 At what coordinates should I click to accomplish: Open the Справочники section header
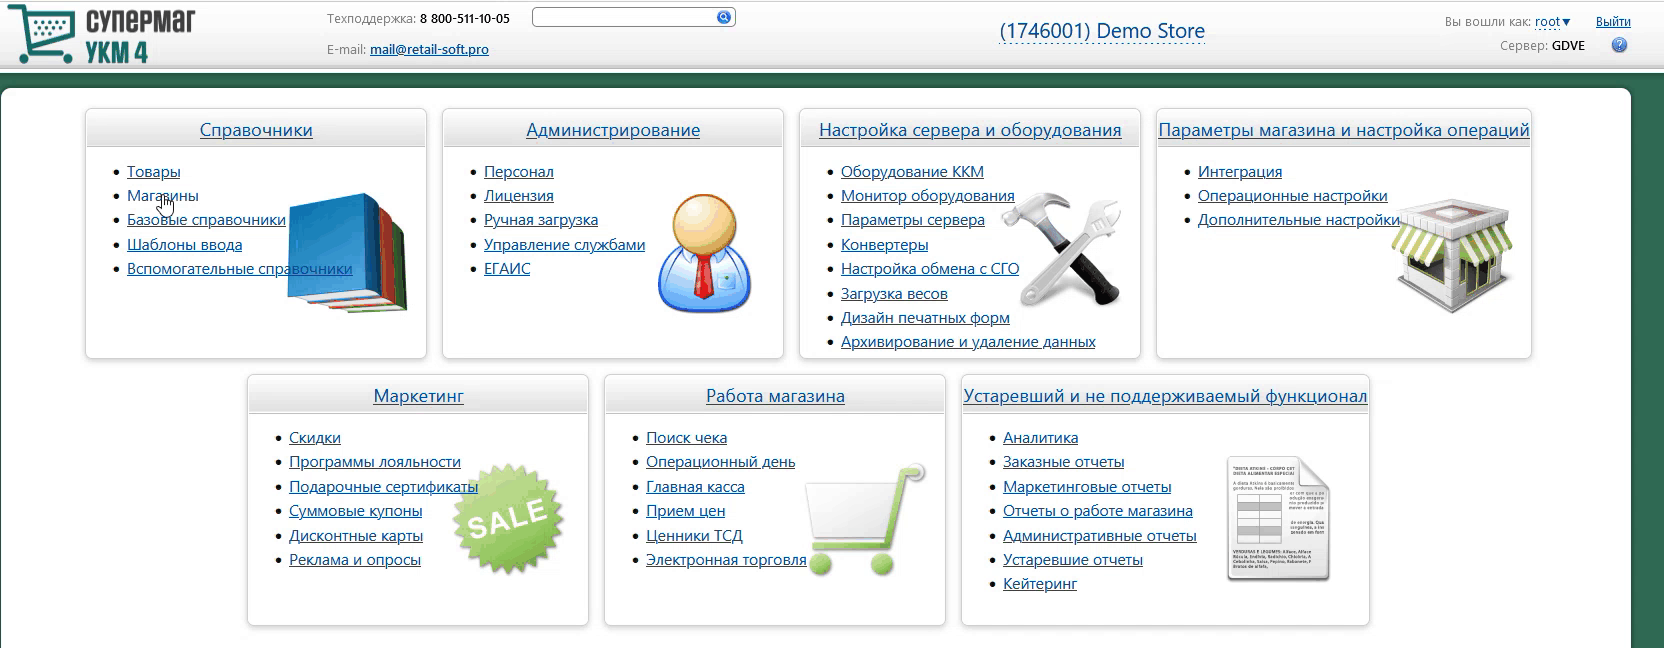tap(256, 130)
